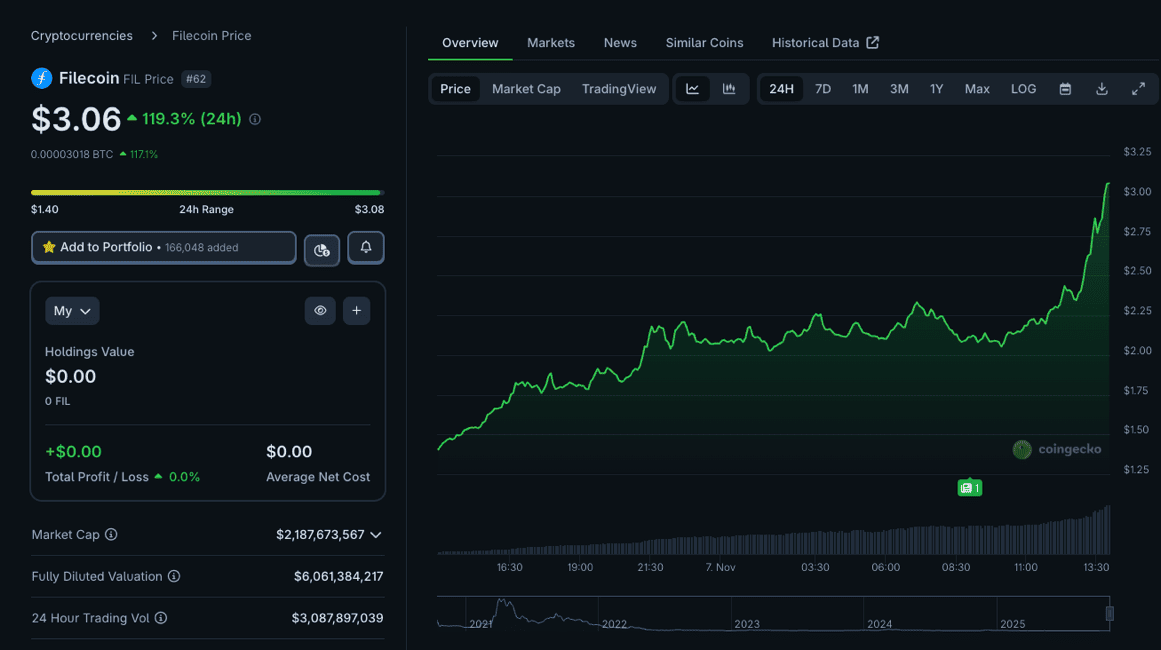Expand the chart to fullscreen
The height and width of the screenshot is (650, 1161).
[1138, 89]
